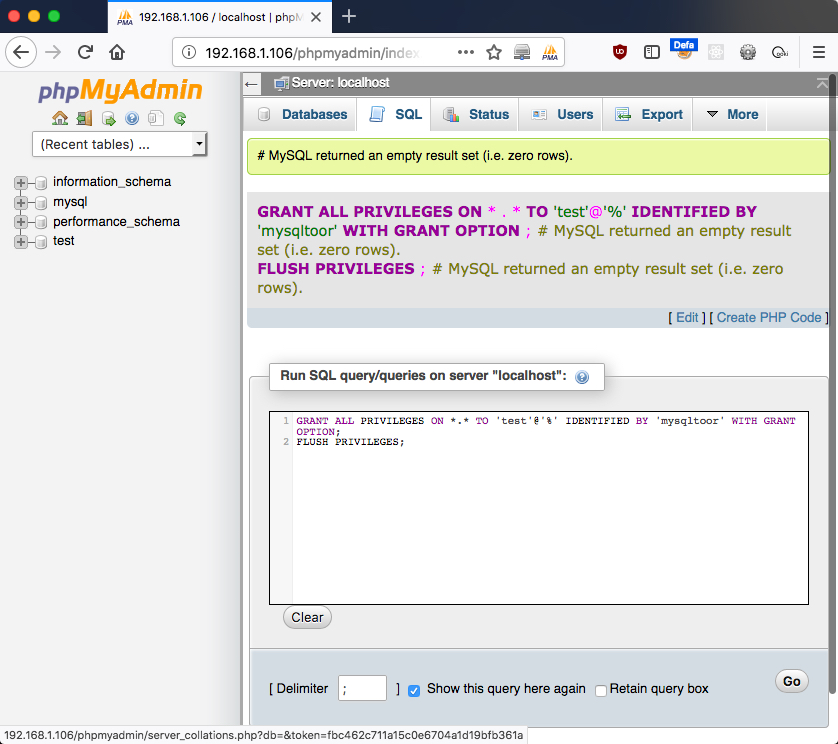Toggle browser sidebar icon
The image size is (838, 744).
652,52
